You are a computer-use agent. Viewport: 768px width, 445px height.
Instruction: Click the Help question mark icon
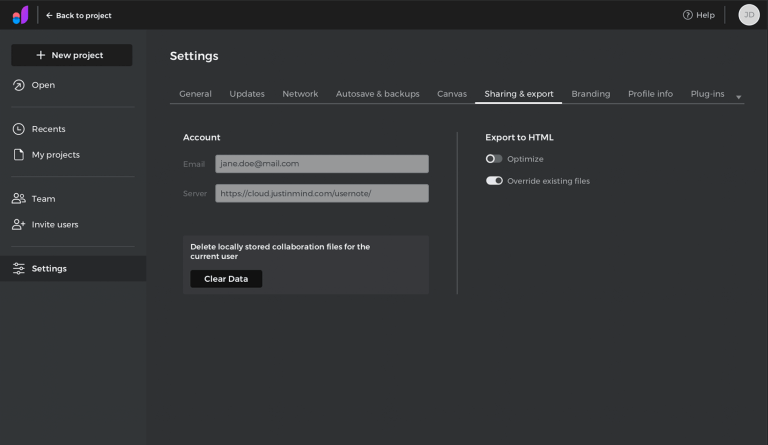coord(688,15)
